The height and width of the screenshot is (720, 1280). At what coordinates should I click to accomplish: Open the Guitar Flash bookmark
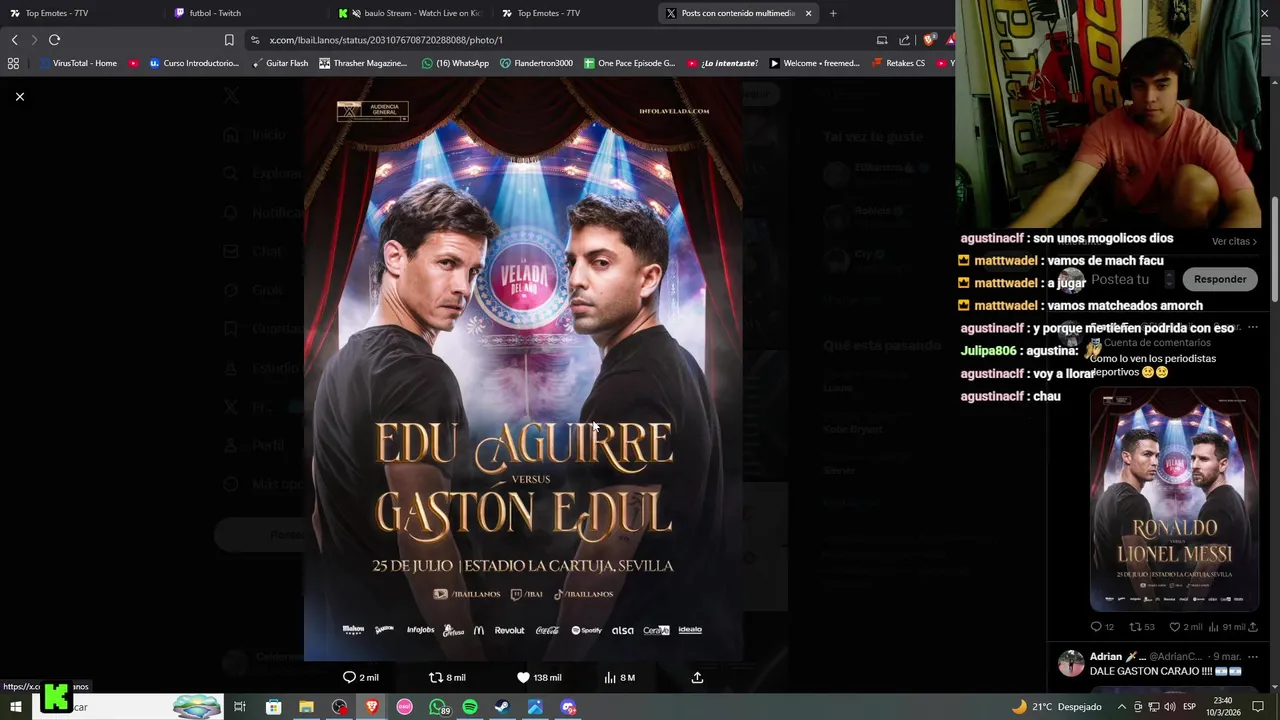tap(280, 63)
